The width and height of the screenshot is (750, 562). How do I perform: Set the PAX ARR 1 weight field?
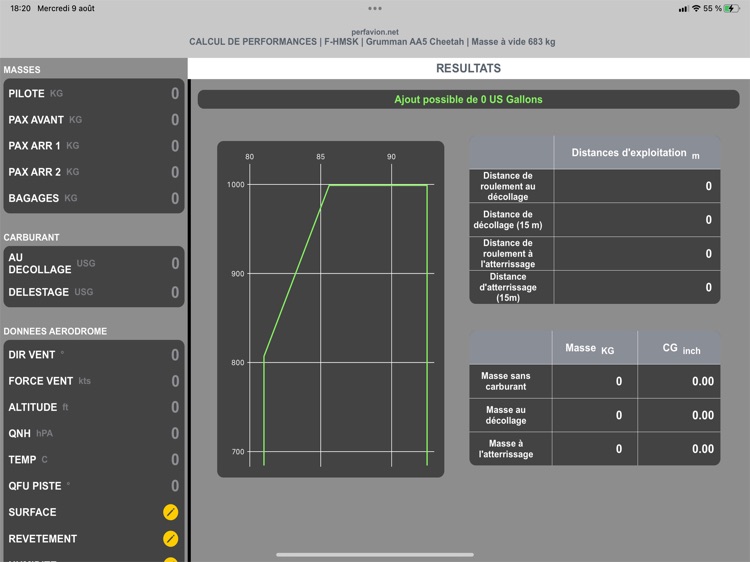94,146
